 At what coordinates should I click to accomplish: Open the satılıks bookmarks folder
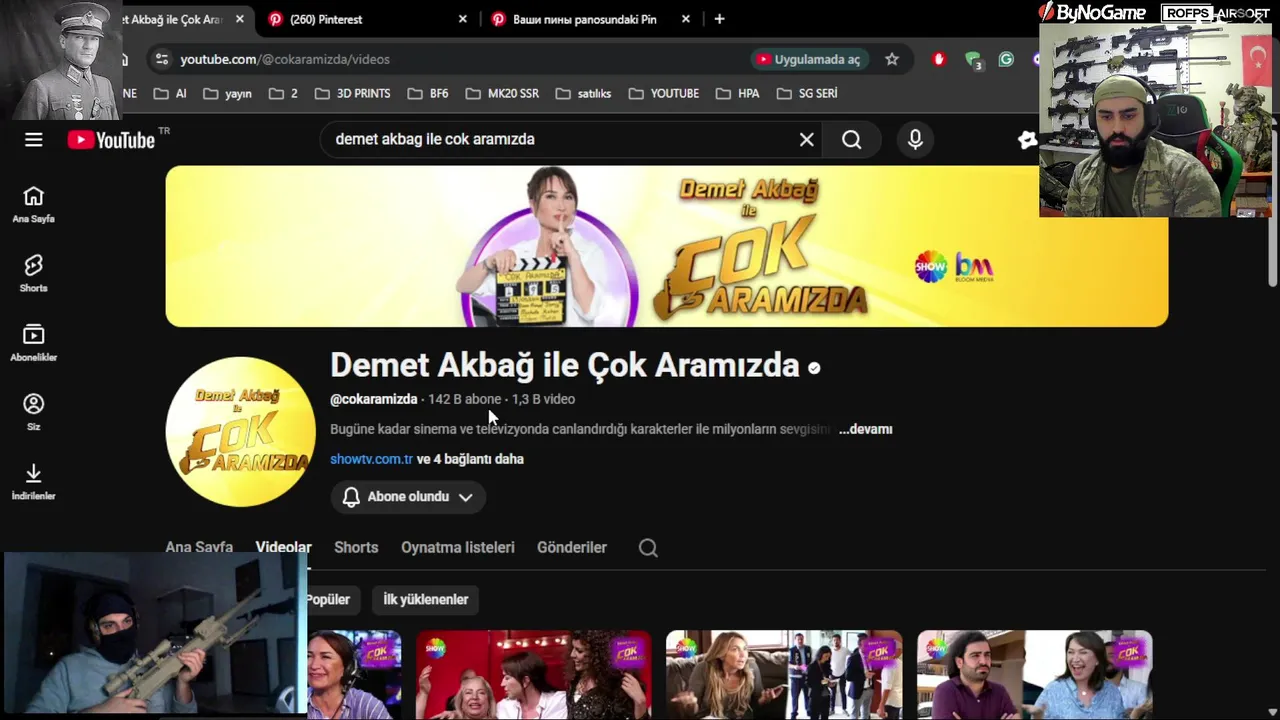coord(583,93)
